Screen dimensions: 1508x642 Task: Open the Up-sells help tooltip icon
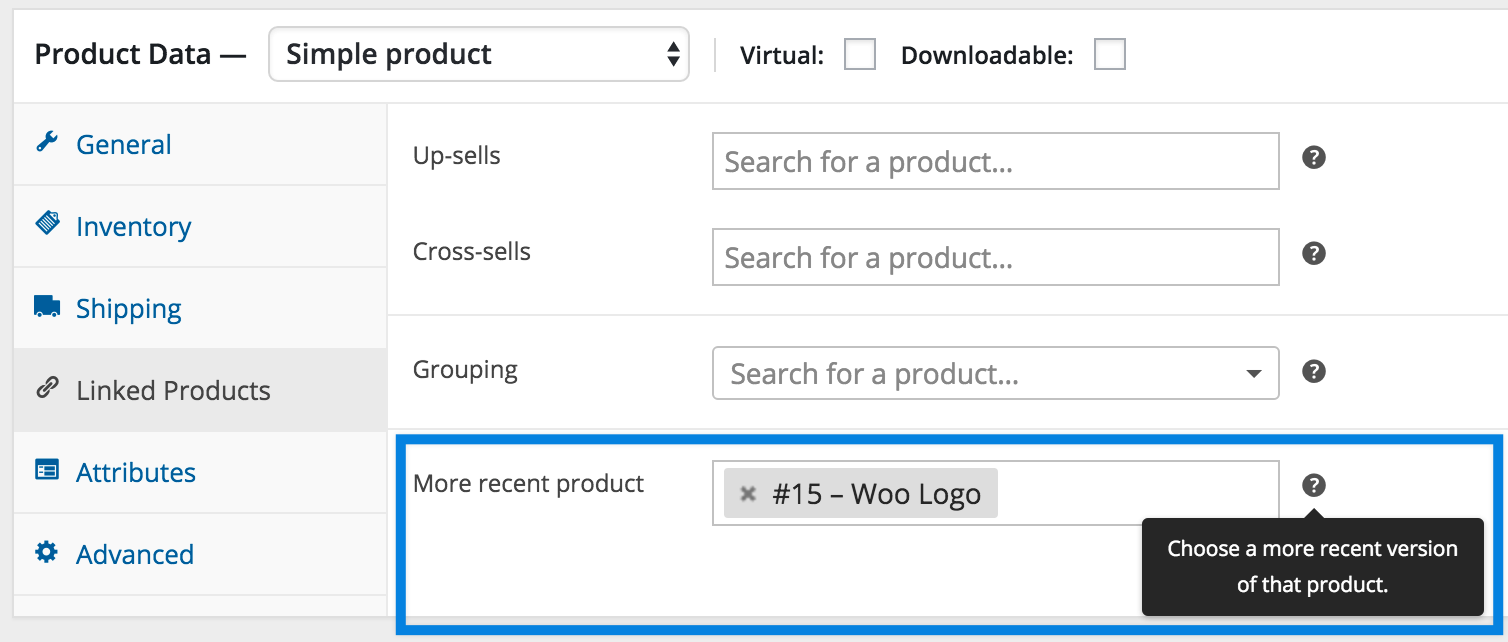point(1313,157)
